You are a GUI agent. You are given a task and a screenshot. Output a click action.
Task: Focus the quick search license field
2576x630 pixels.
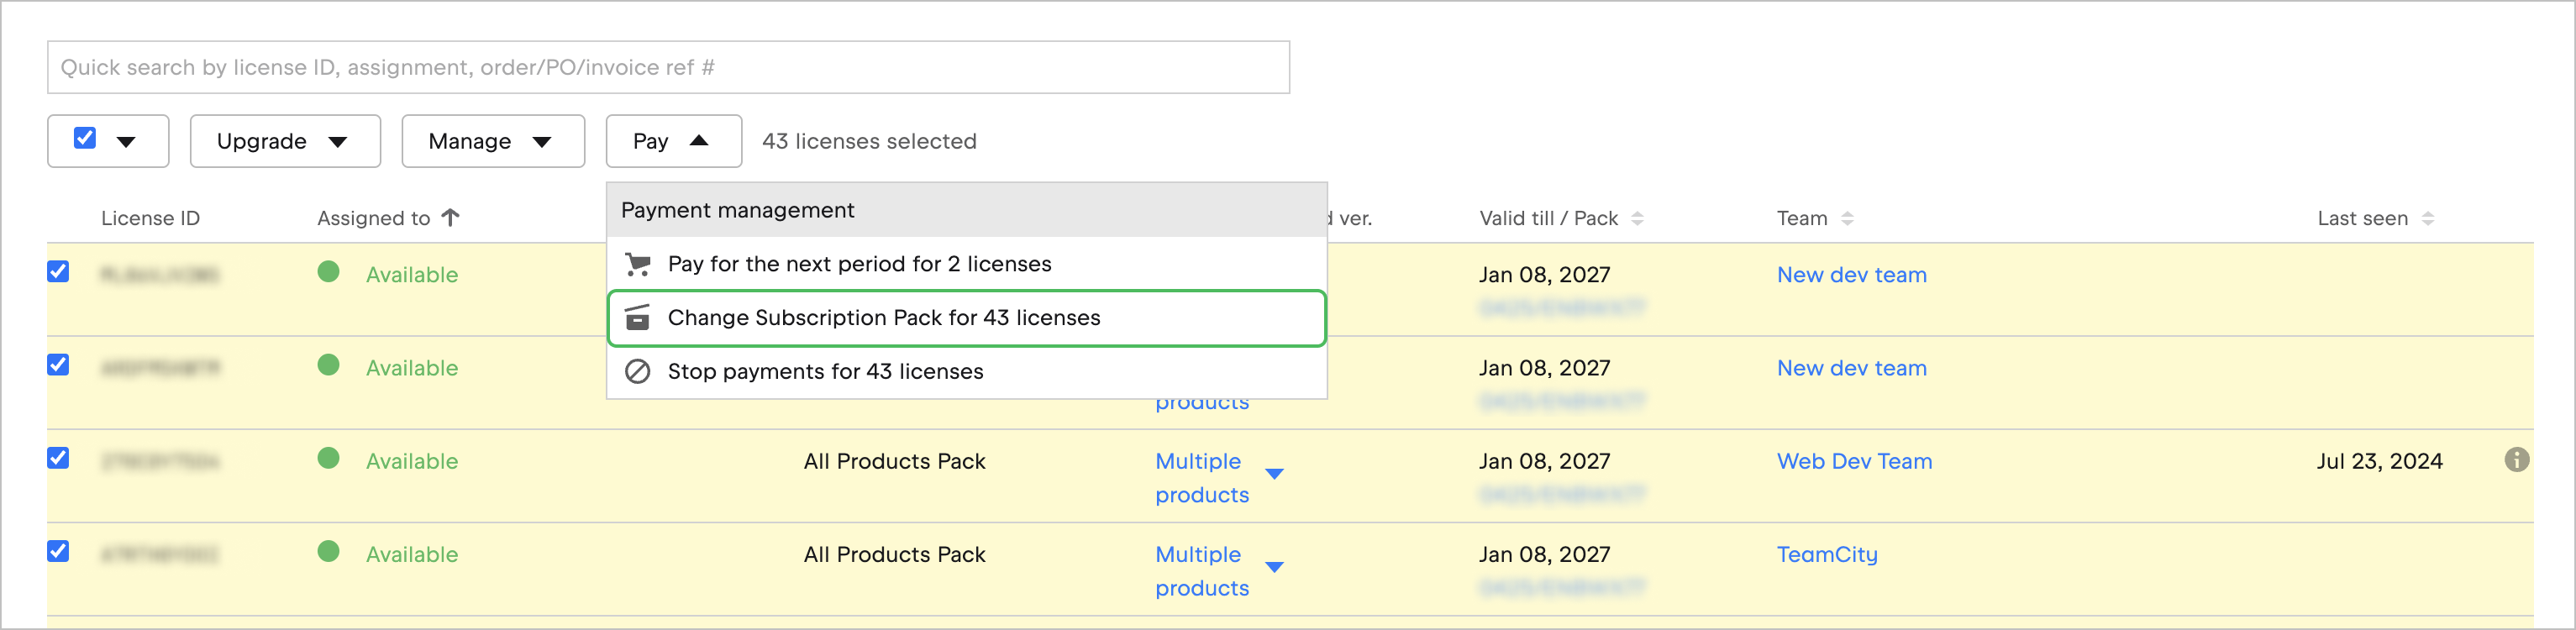click(x=668, y=68)
